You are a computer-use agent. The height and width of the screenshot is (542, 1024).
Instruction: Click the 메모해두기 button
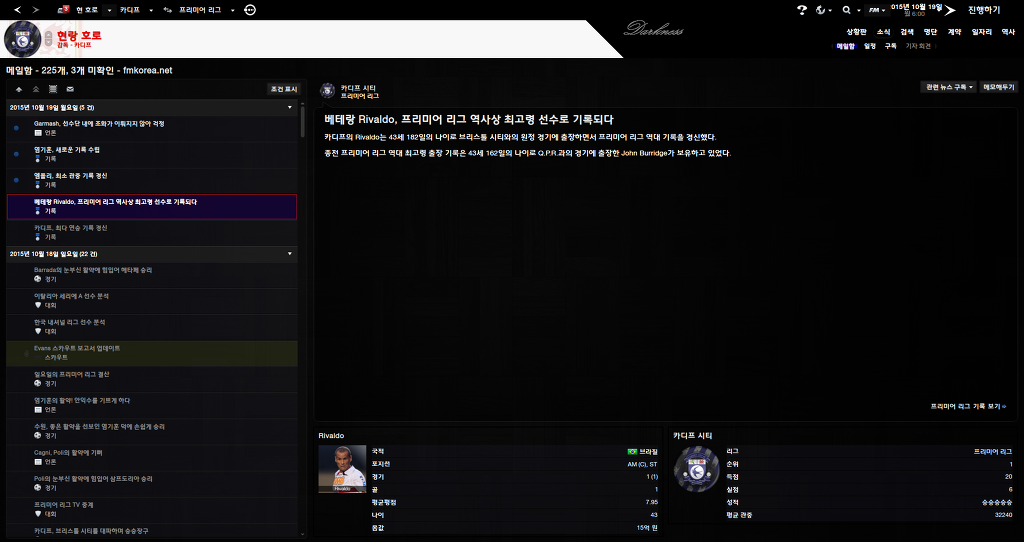point(999,87)
